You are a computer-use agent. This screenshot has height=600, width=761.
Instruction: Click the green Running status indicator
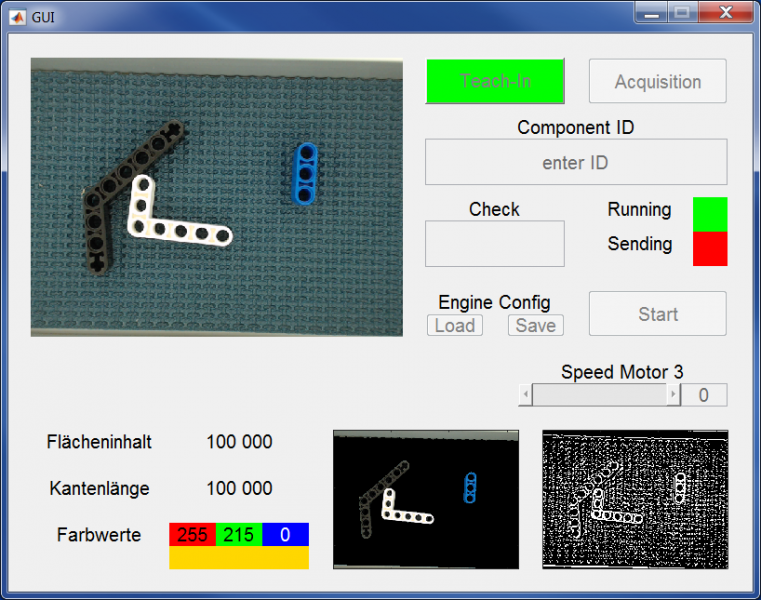709,214
